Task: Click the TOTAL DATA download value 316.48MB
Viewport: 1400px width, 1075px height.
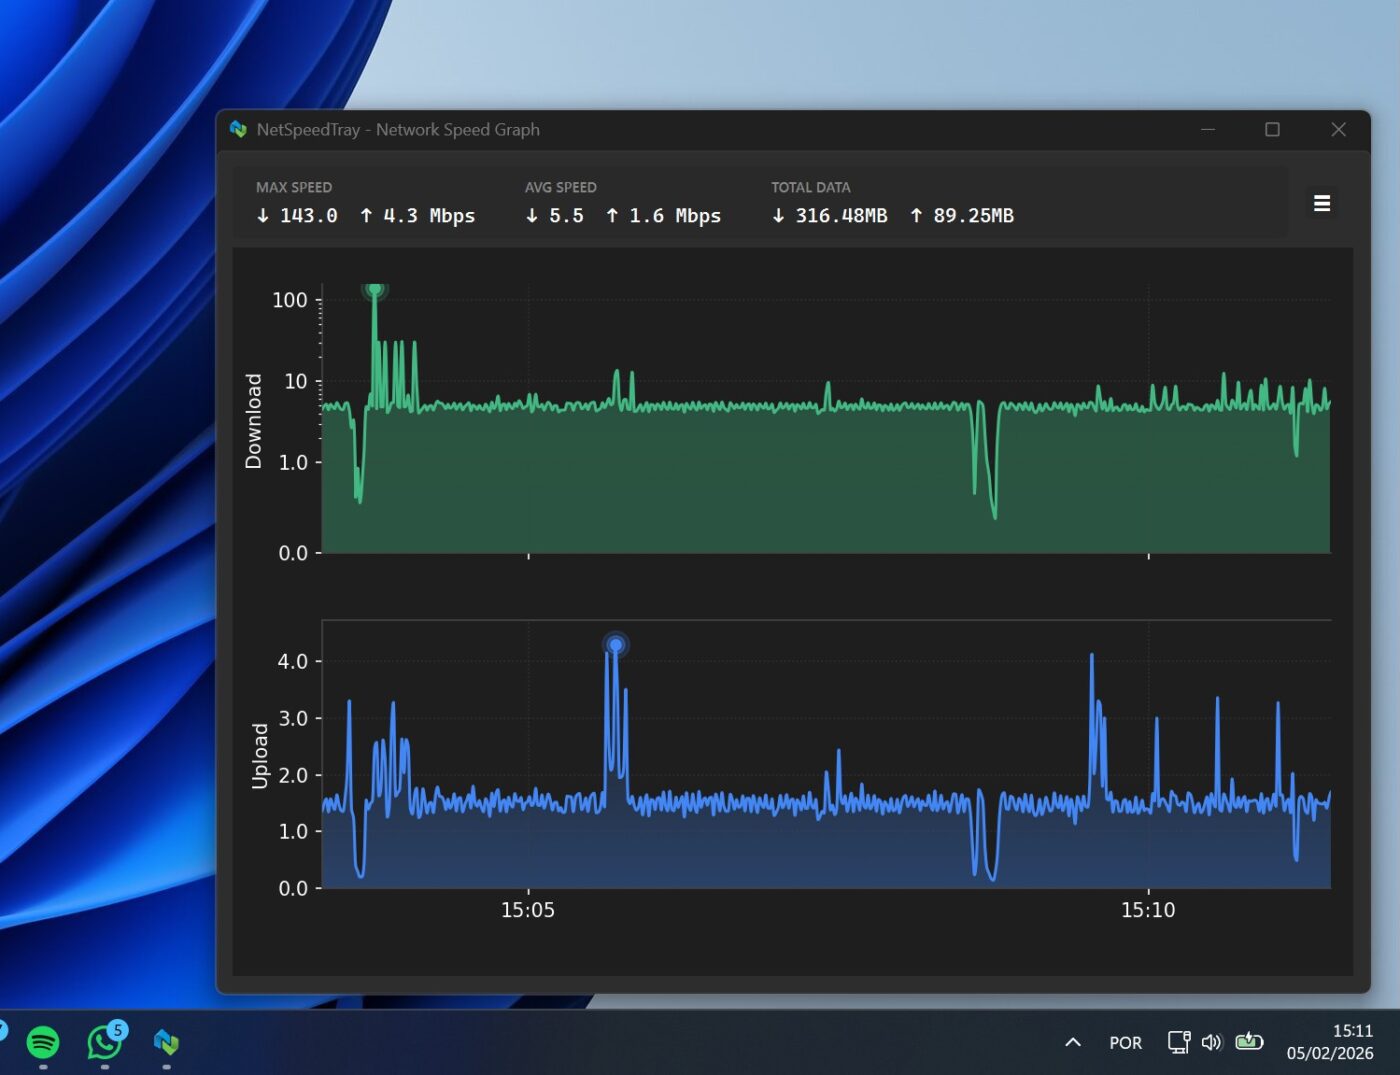Action: coord(840,216)
